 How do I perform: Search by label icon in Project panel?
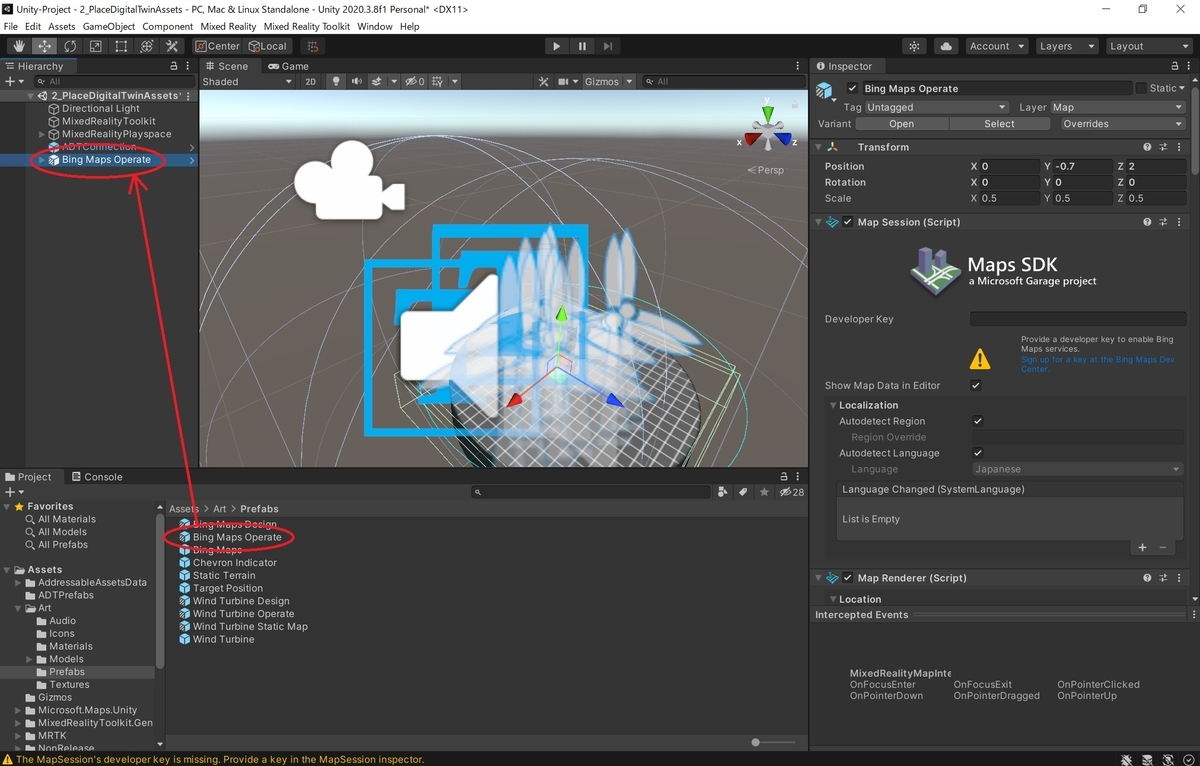743,492
